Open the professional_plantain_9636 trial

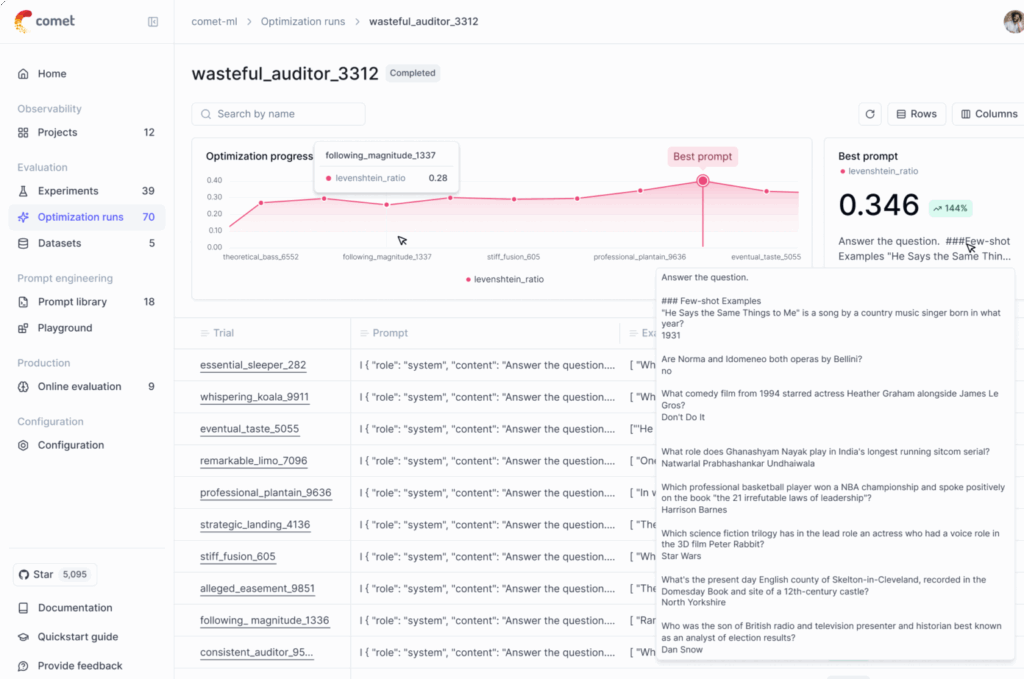tap(265, 493)
